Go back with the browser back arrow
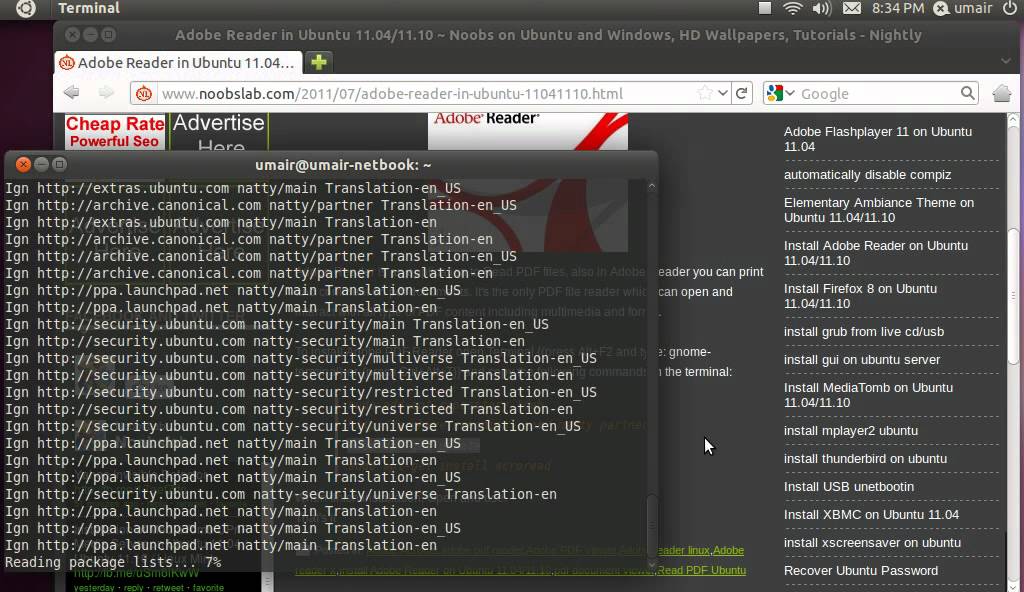The height and width of the screenshot is (592, 1024). pyautogui.click(x=72, y=93)
